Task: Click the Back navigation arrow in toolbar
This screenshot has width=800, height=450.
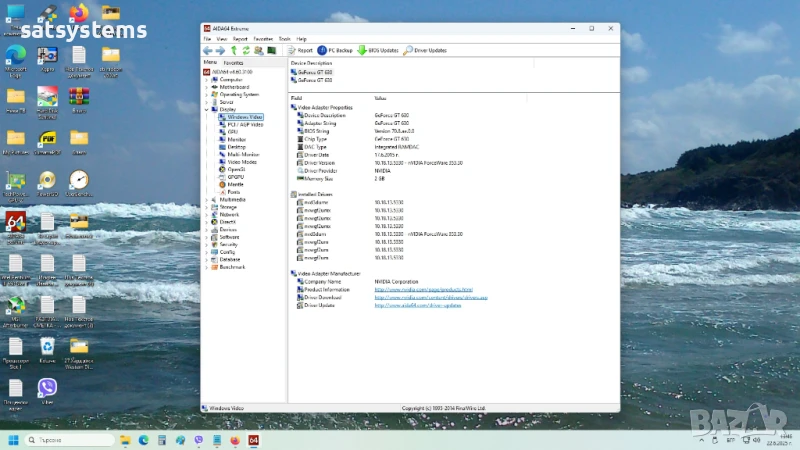Action: point(207,50)
